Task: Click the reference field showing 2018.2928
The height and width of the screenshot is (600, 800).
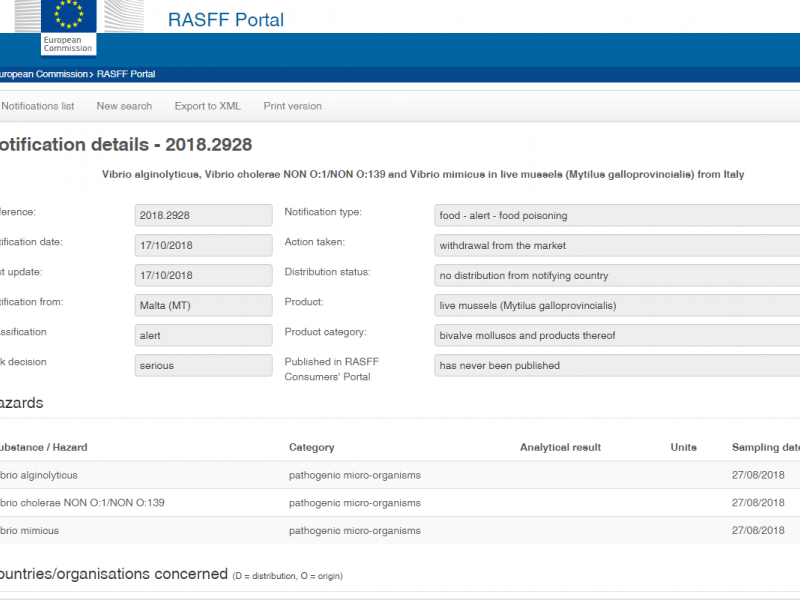Action: click(x=204, y=215)
